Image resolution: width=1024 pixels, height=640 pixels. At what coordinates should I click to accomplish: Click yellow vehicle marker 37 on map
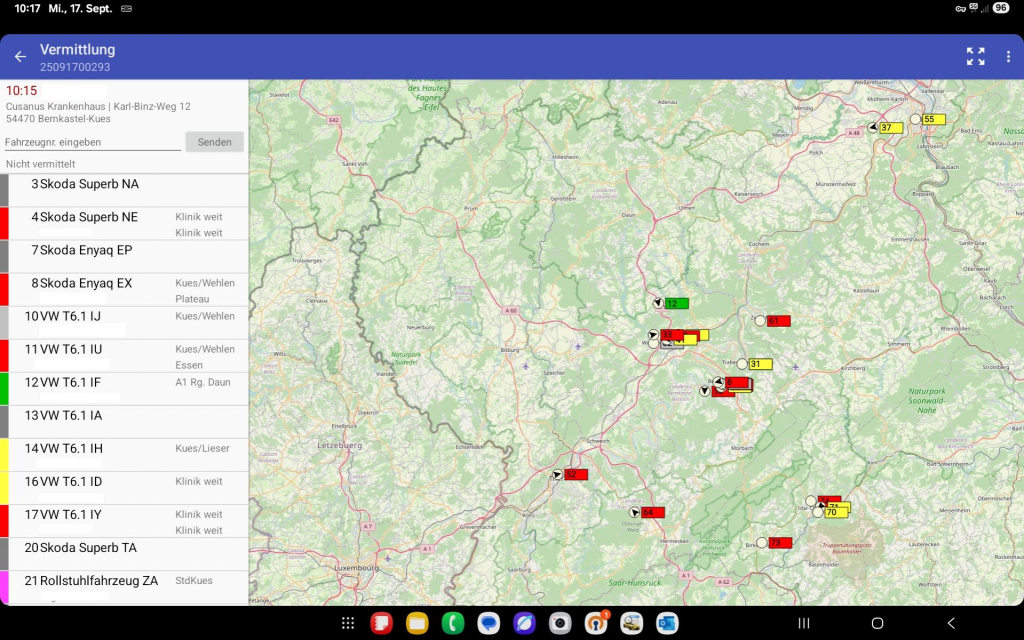point(890,128)
